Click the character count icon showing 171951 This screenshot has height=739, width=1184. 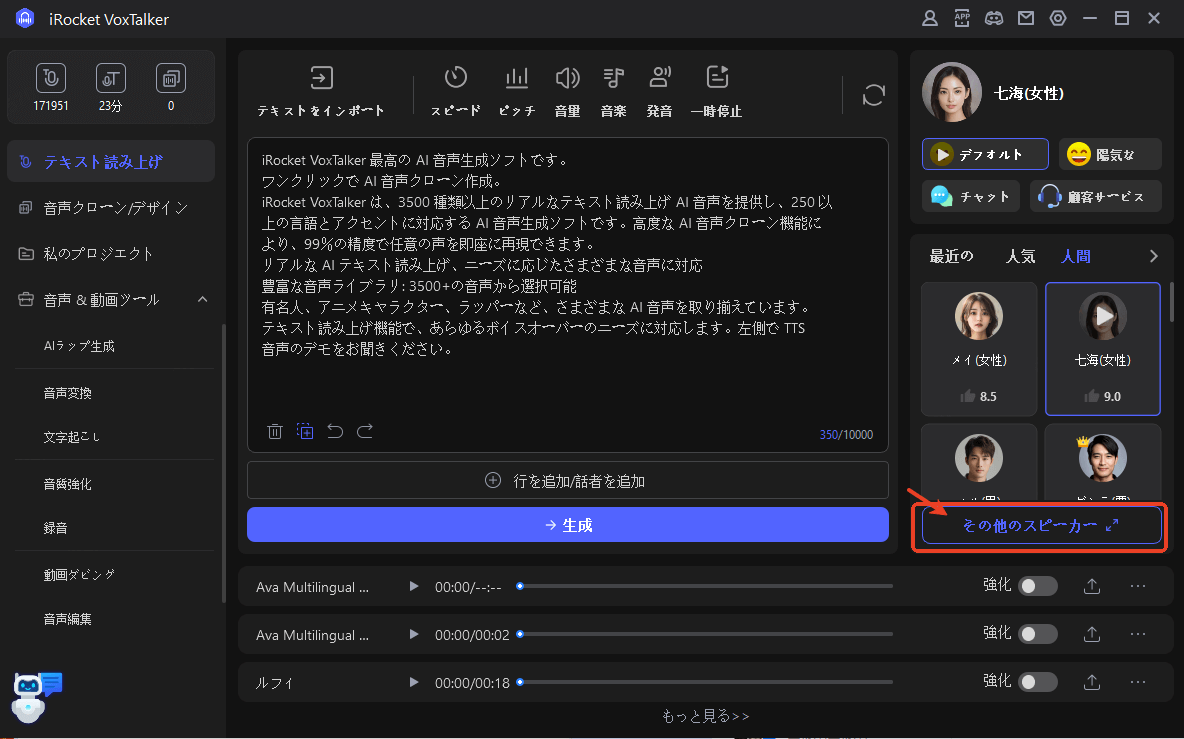[51, 79]
